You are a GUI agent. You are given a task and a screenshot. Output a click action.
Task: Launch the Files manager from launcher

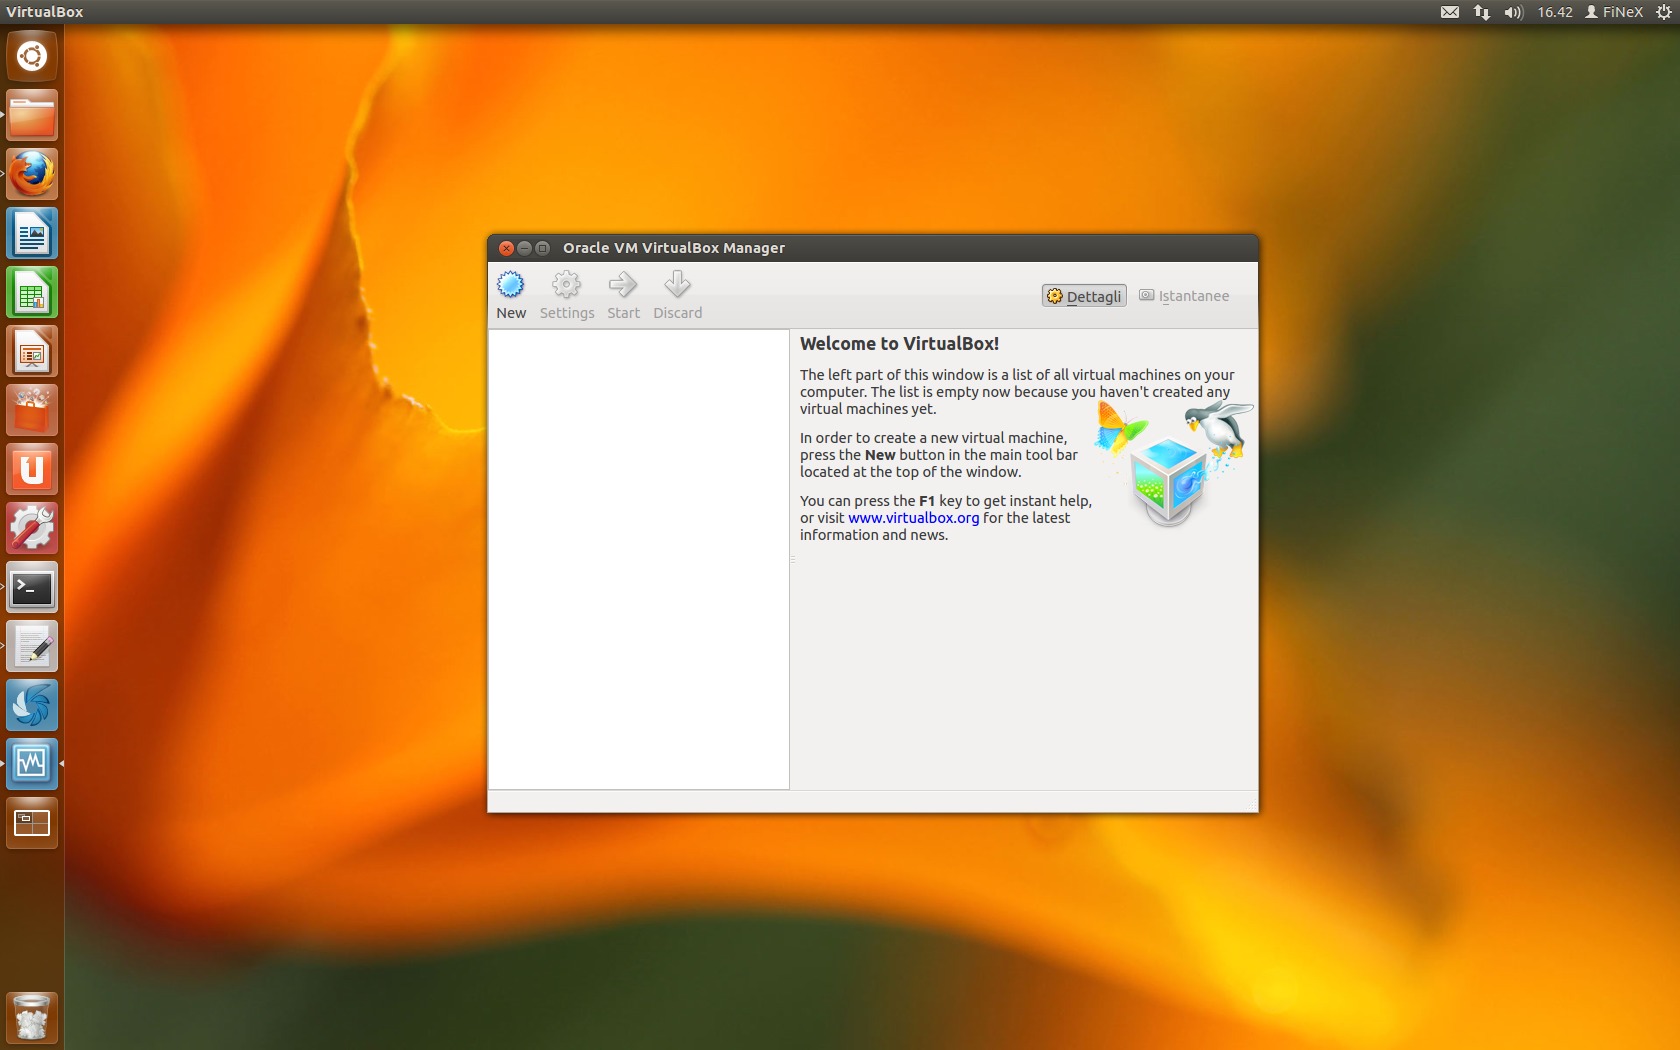click(32, 115)
